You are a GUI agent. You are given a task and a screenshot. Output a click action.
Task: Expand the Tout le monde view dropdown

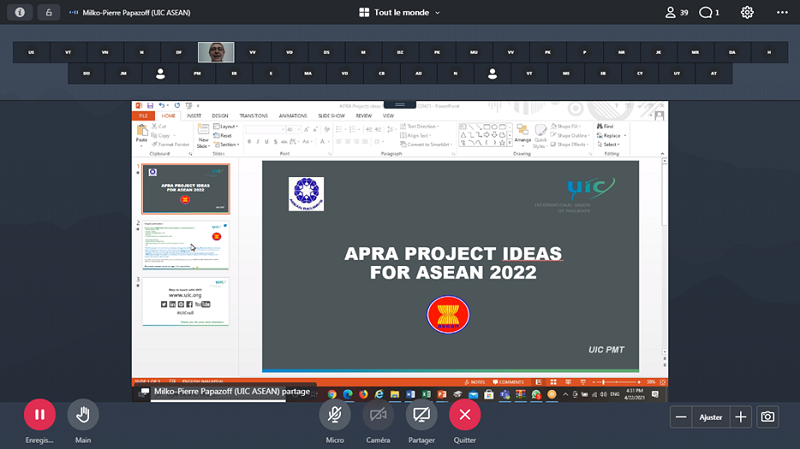tap(399, 12)
